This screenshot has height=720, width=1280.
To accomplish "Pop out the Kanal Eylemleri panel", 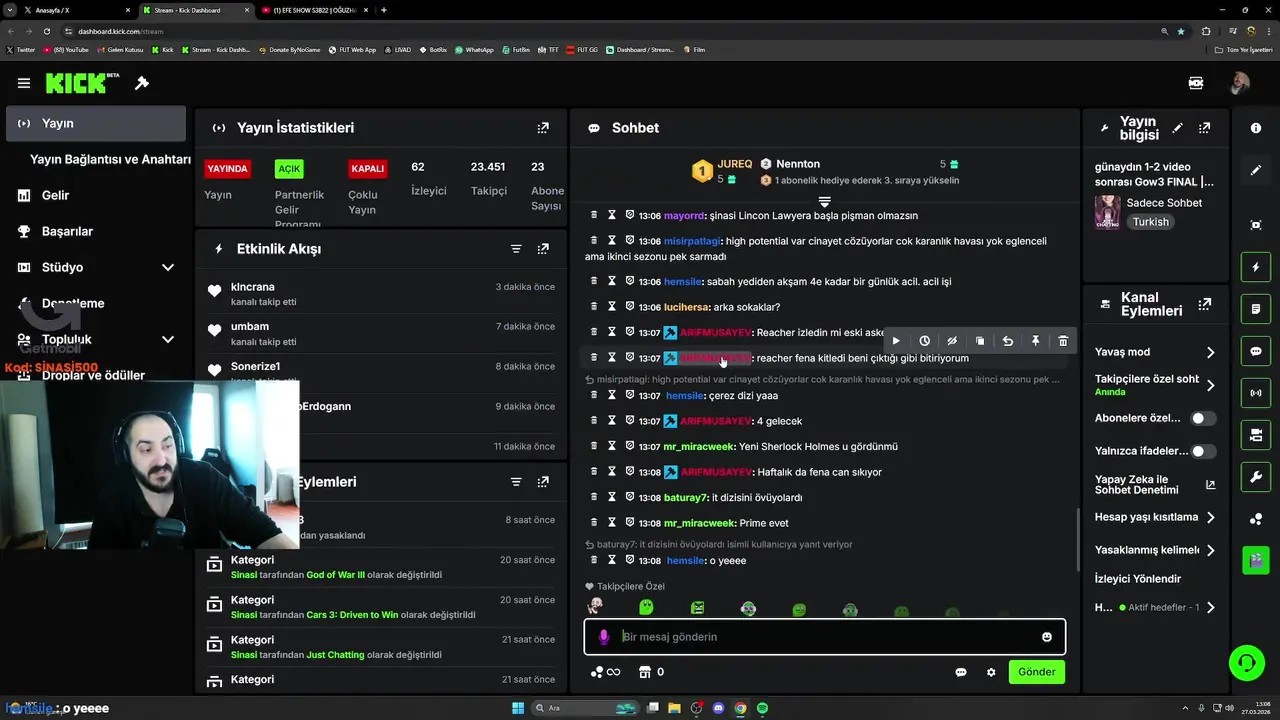I will (x=1205, y=304).
